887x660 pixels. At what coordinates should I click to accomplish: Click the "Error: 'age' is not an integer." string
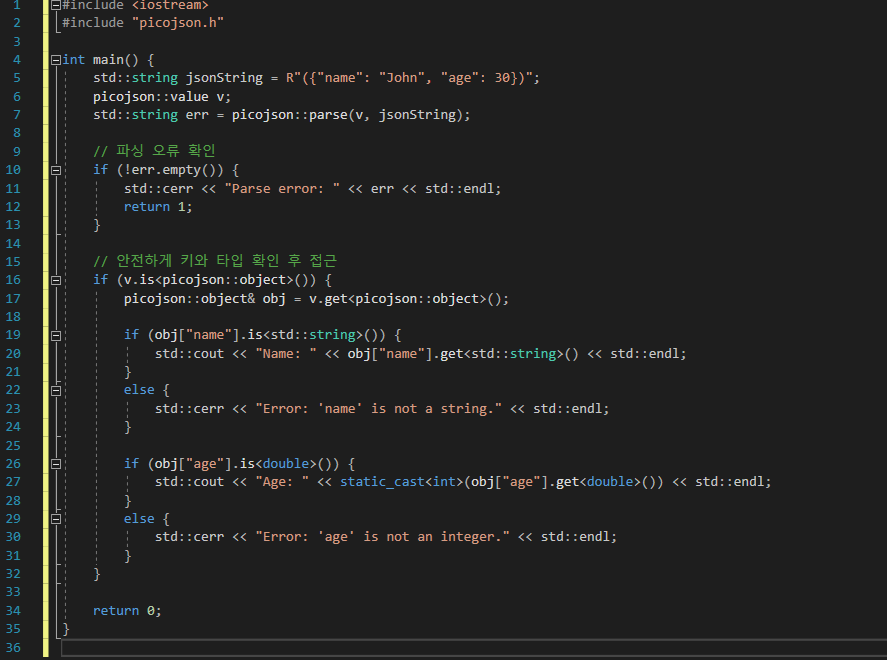tap(382, 537)
